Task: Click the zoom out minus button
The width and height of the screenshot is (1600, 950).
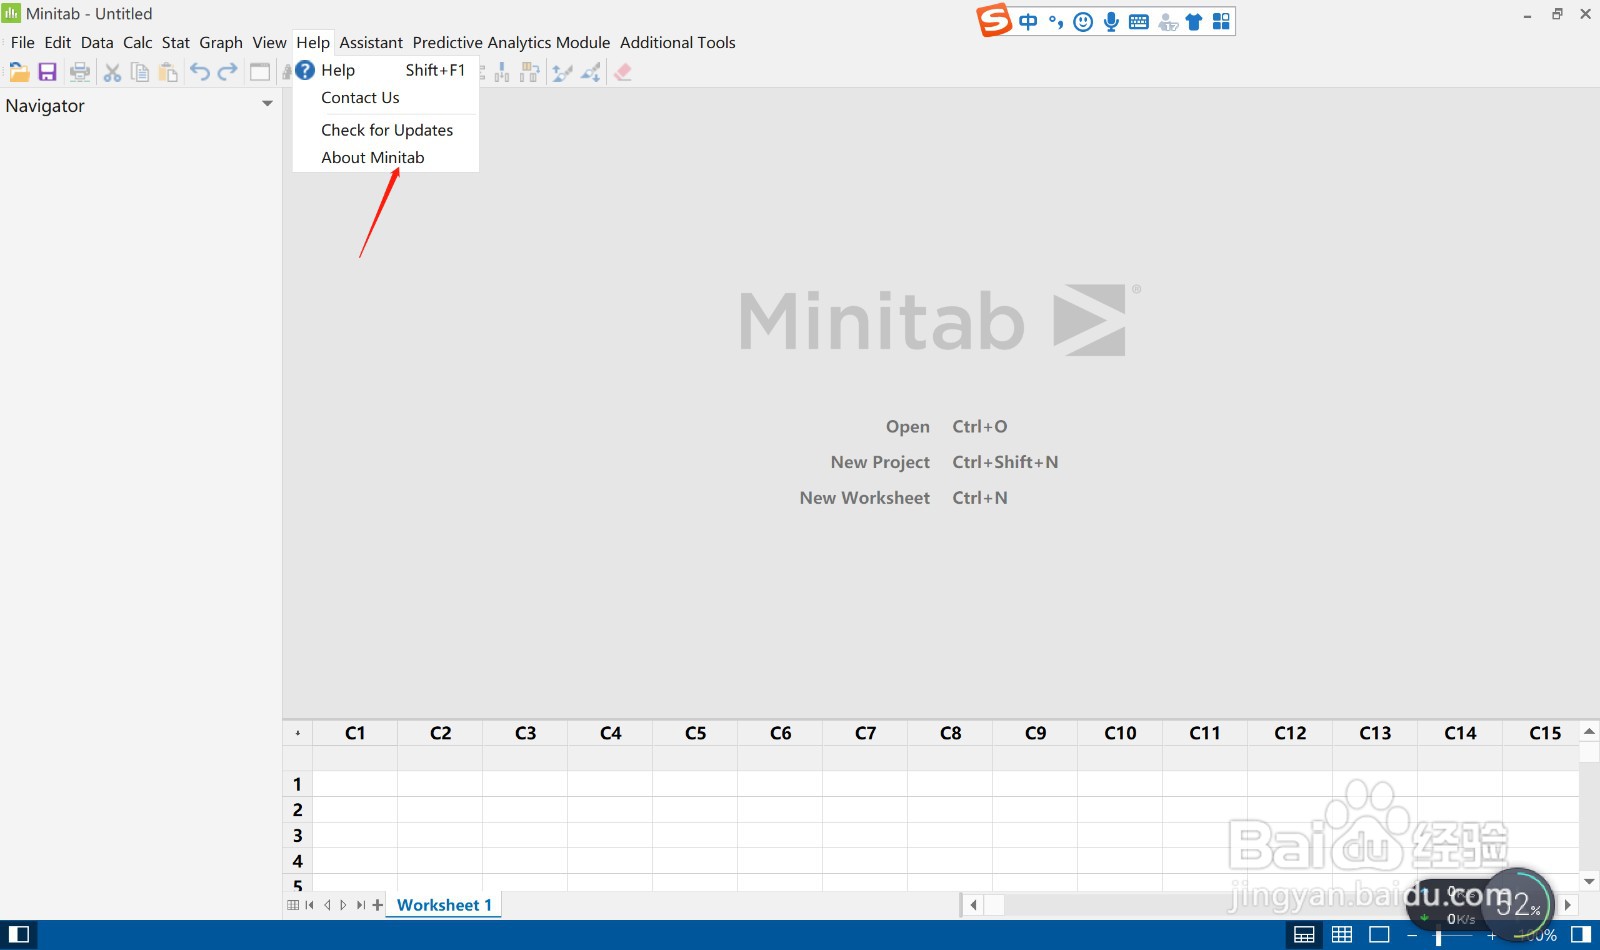Action: 1412,936
